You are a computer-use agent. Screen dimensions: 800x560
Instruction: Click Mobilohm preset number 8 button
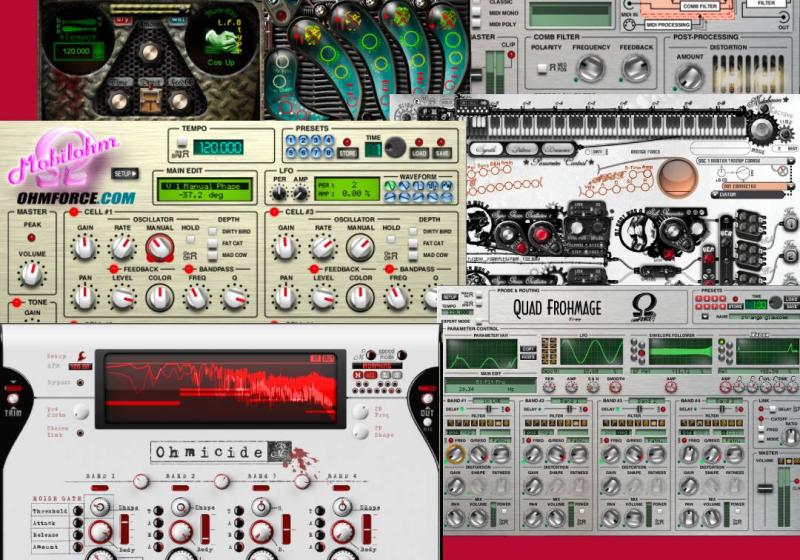pos(328,152)
